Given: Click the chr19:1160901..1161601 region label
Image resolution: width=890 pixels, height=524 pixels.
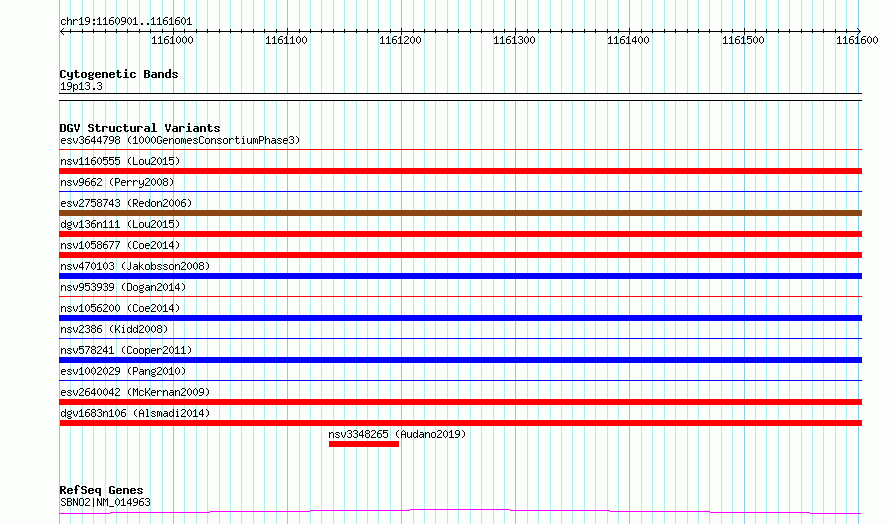Looking at the screenshot, I should click(126, 22).
